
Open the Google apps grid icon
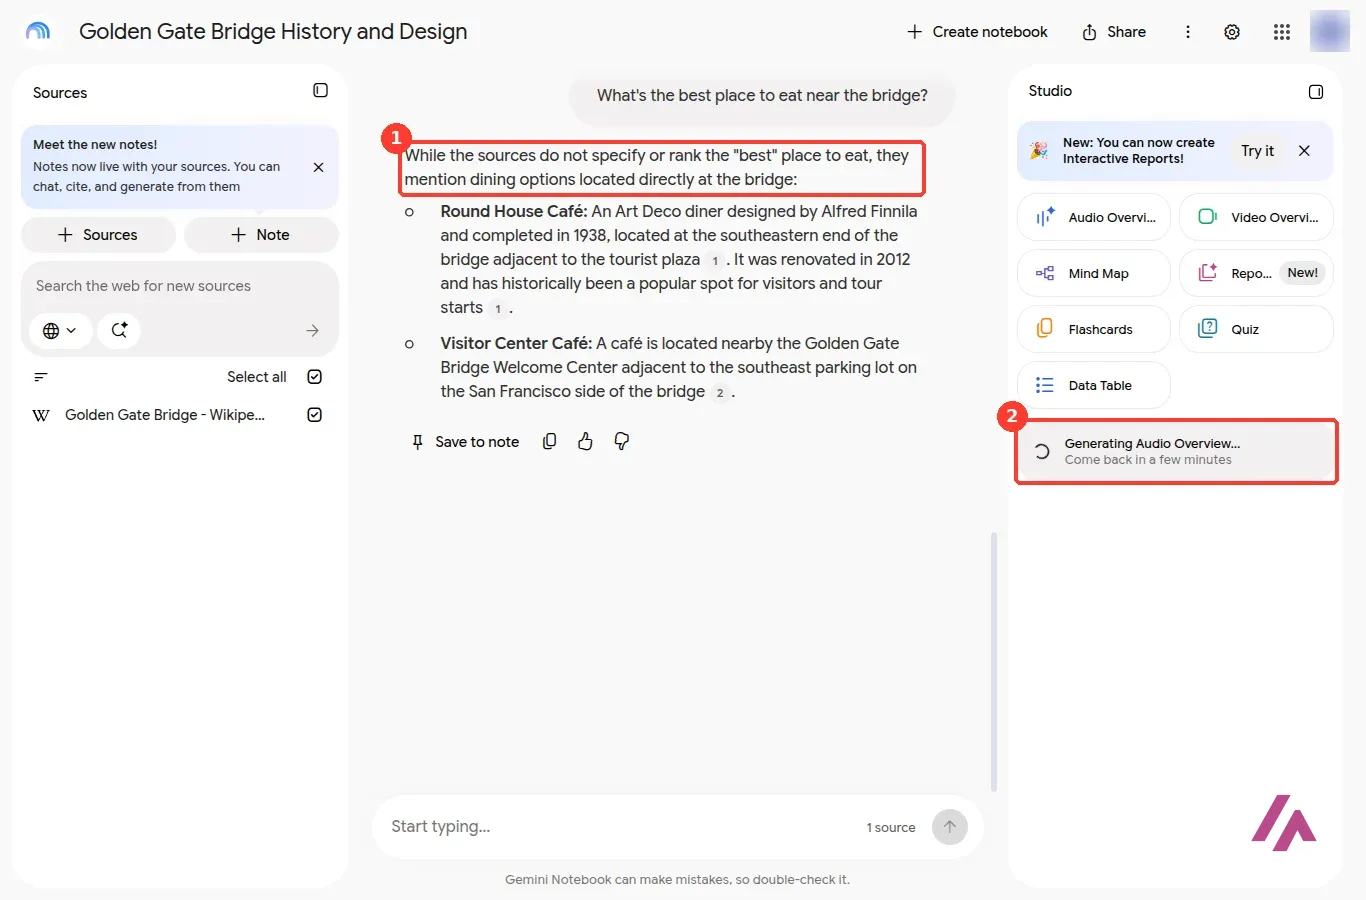(x=1282, y=32)
